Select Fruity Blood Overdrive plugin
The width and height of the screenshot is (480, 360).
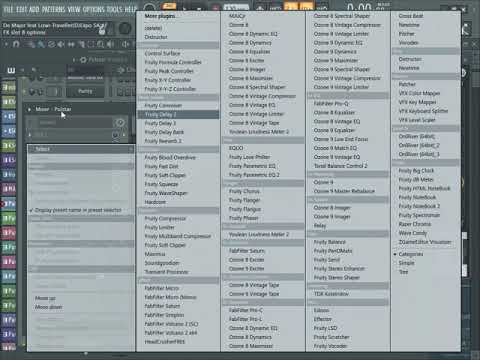tap(170, 157)
